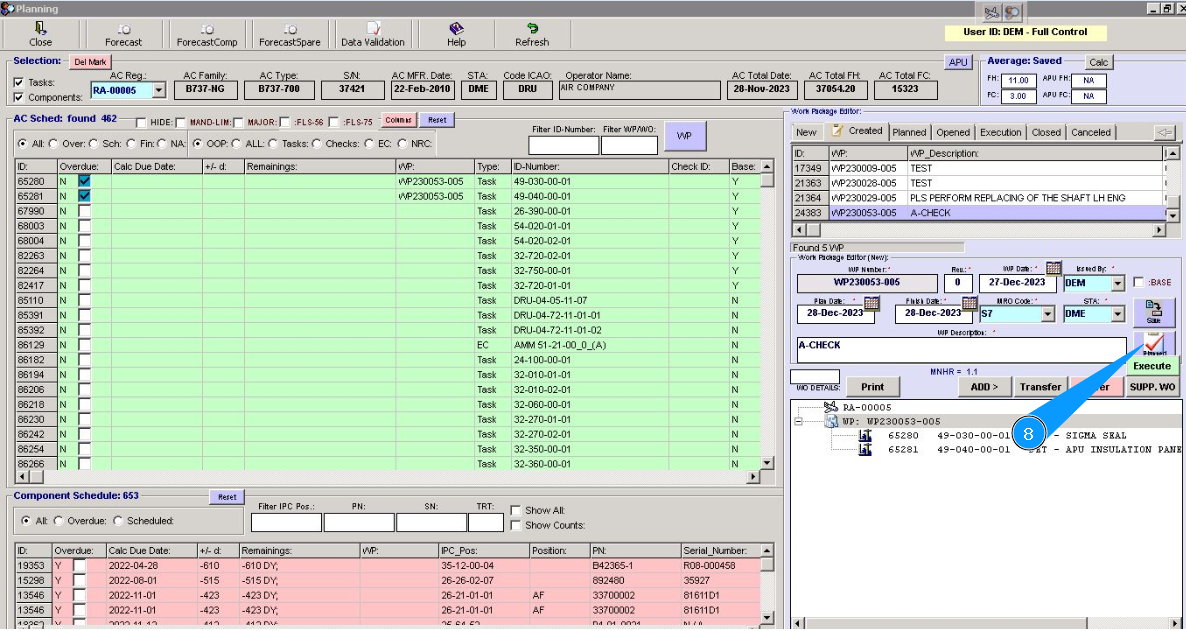Switch to the Planned tab
This screenshot has height=631, width=1186.
(x=909, y=132)
